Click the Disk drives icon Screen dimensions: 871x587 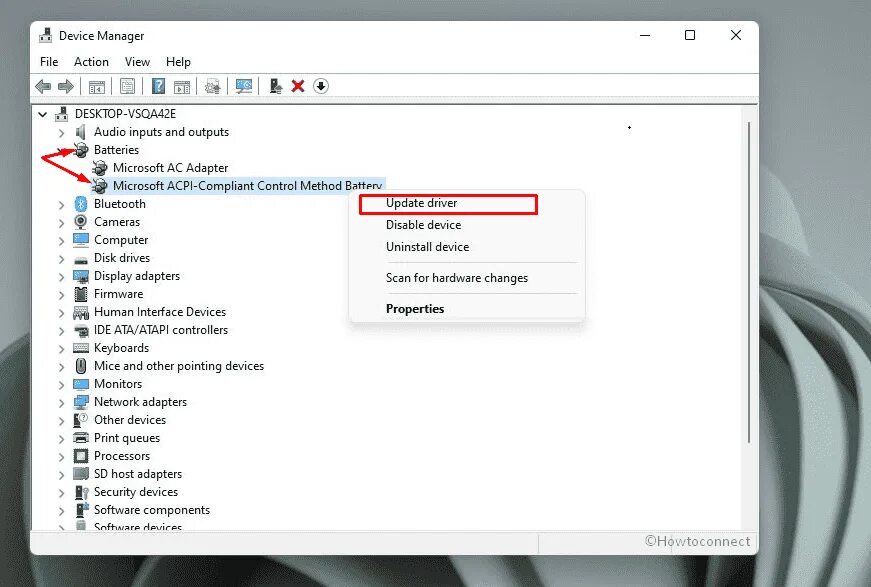click(x=81, y=259)
